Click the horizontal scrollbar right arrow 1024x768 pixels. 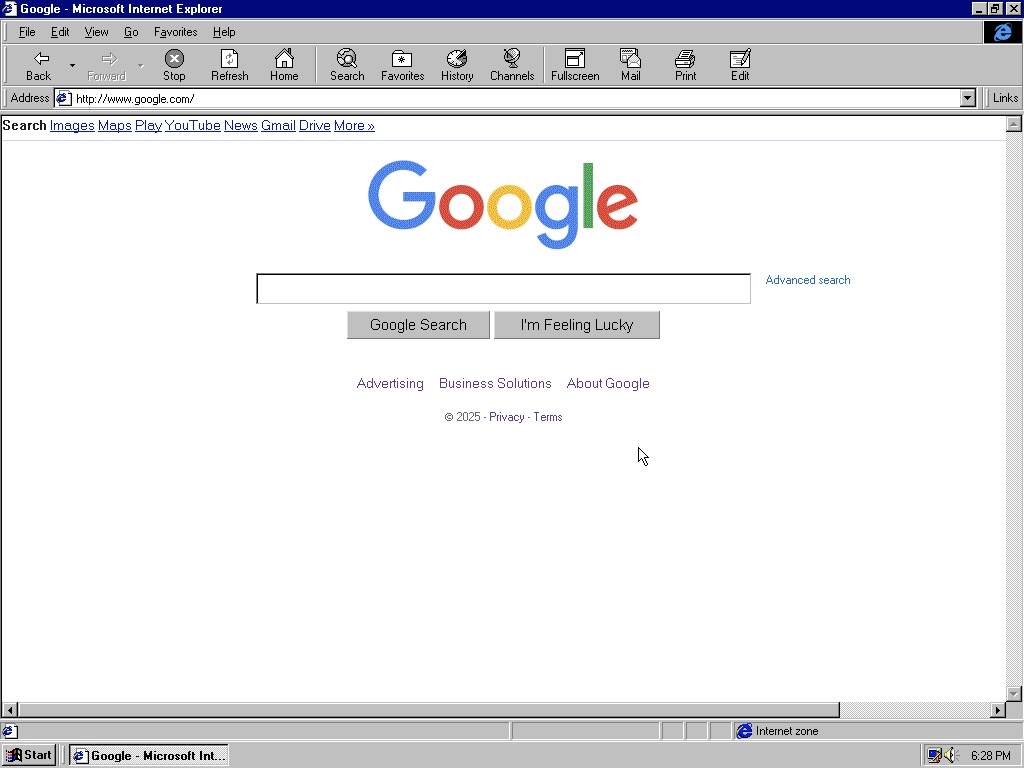click(x=998, y=710)
